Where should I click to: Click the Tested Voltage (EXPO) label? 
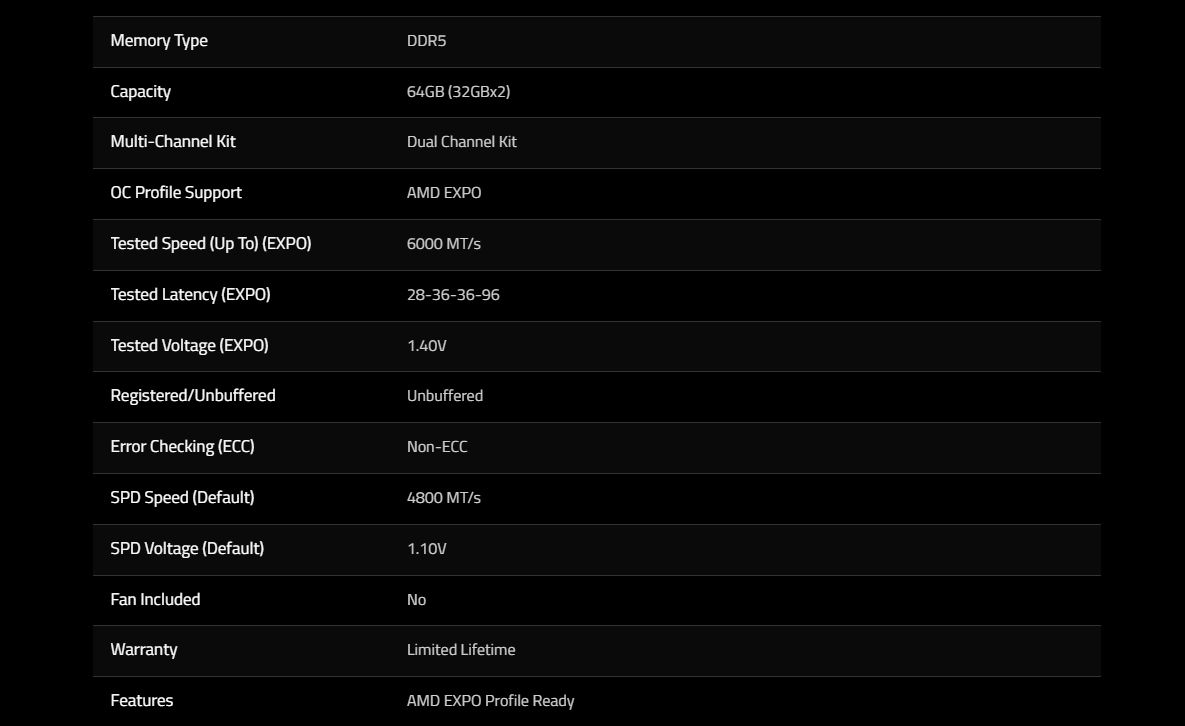[190, 345]
